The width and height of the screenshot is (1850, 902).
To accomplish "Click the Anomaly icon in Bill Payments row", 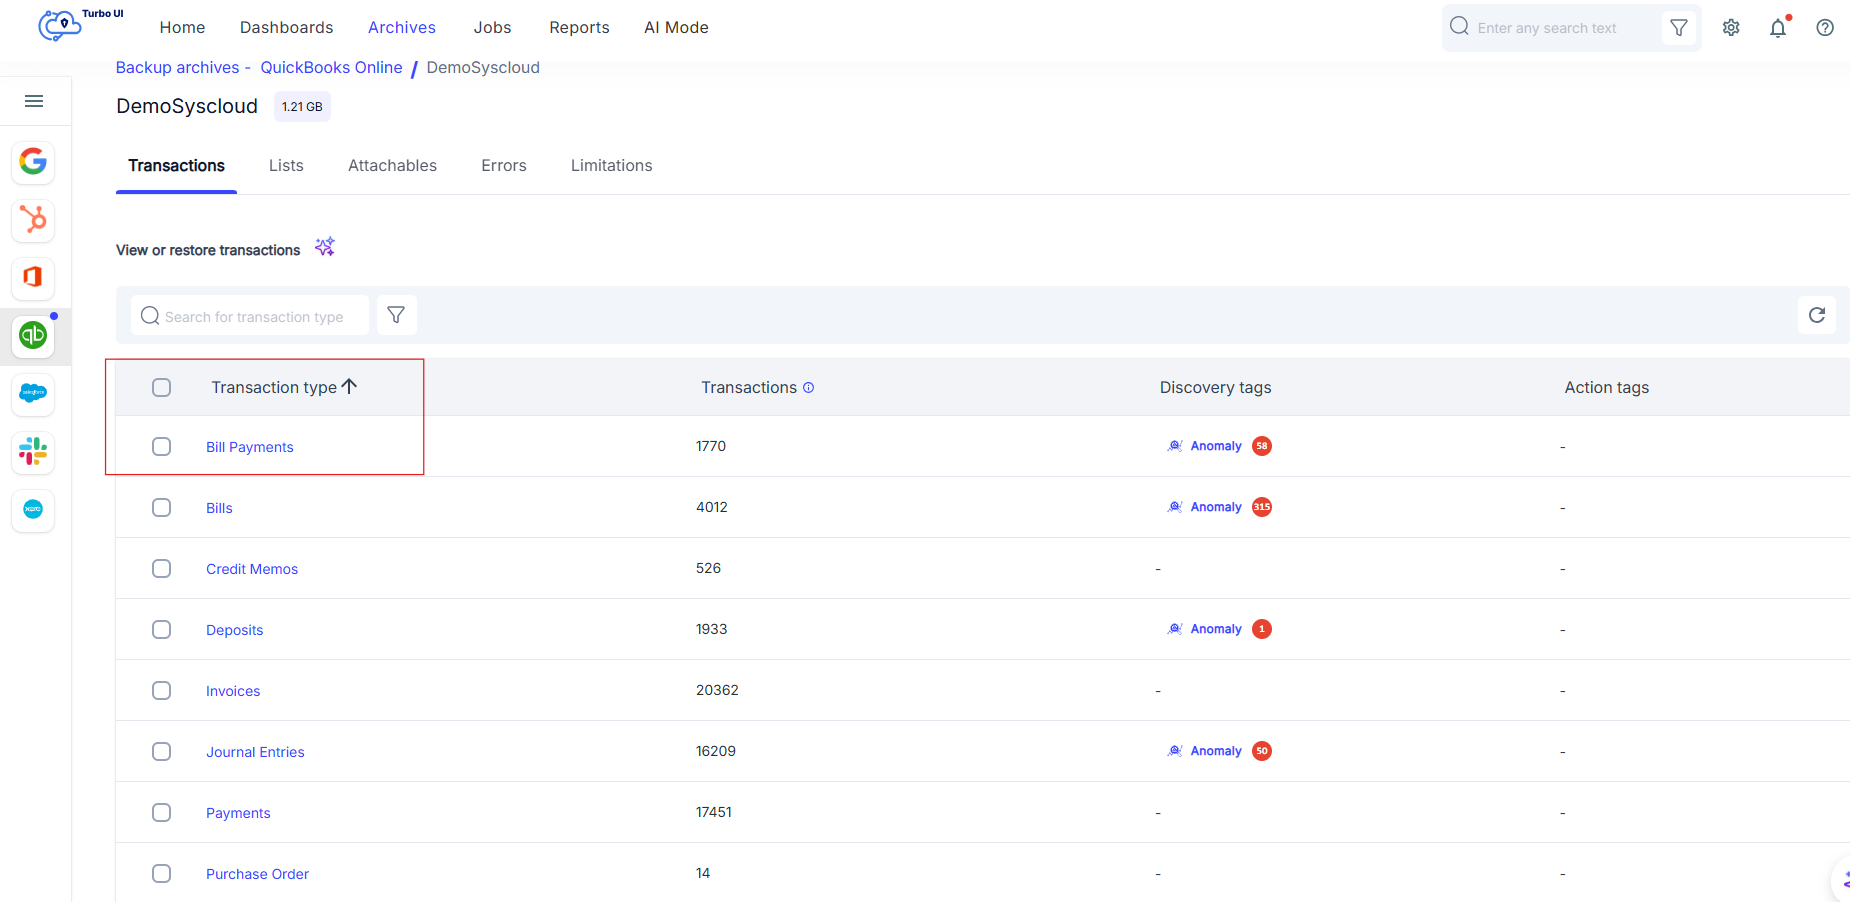I will point(1175,446).
